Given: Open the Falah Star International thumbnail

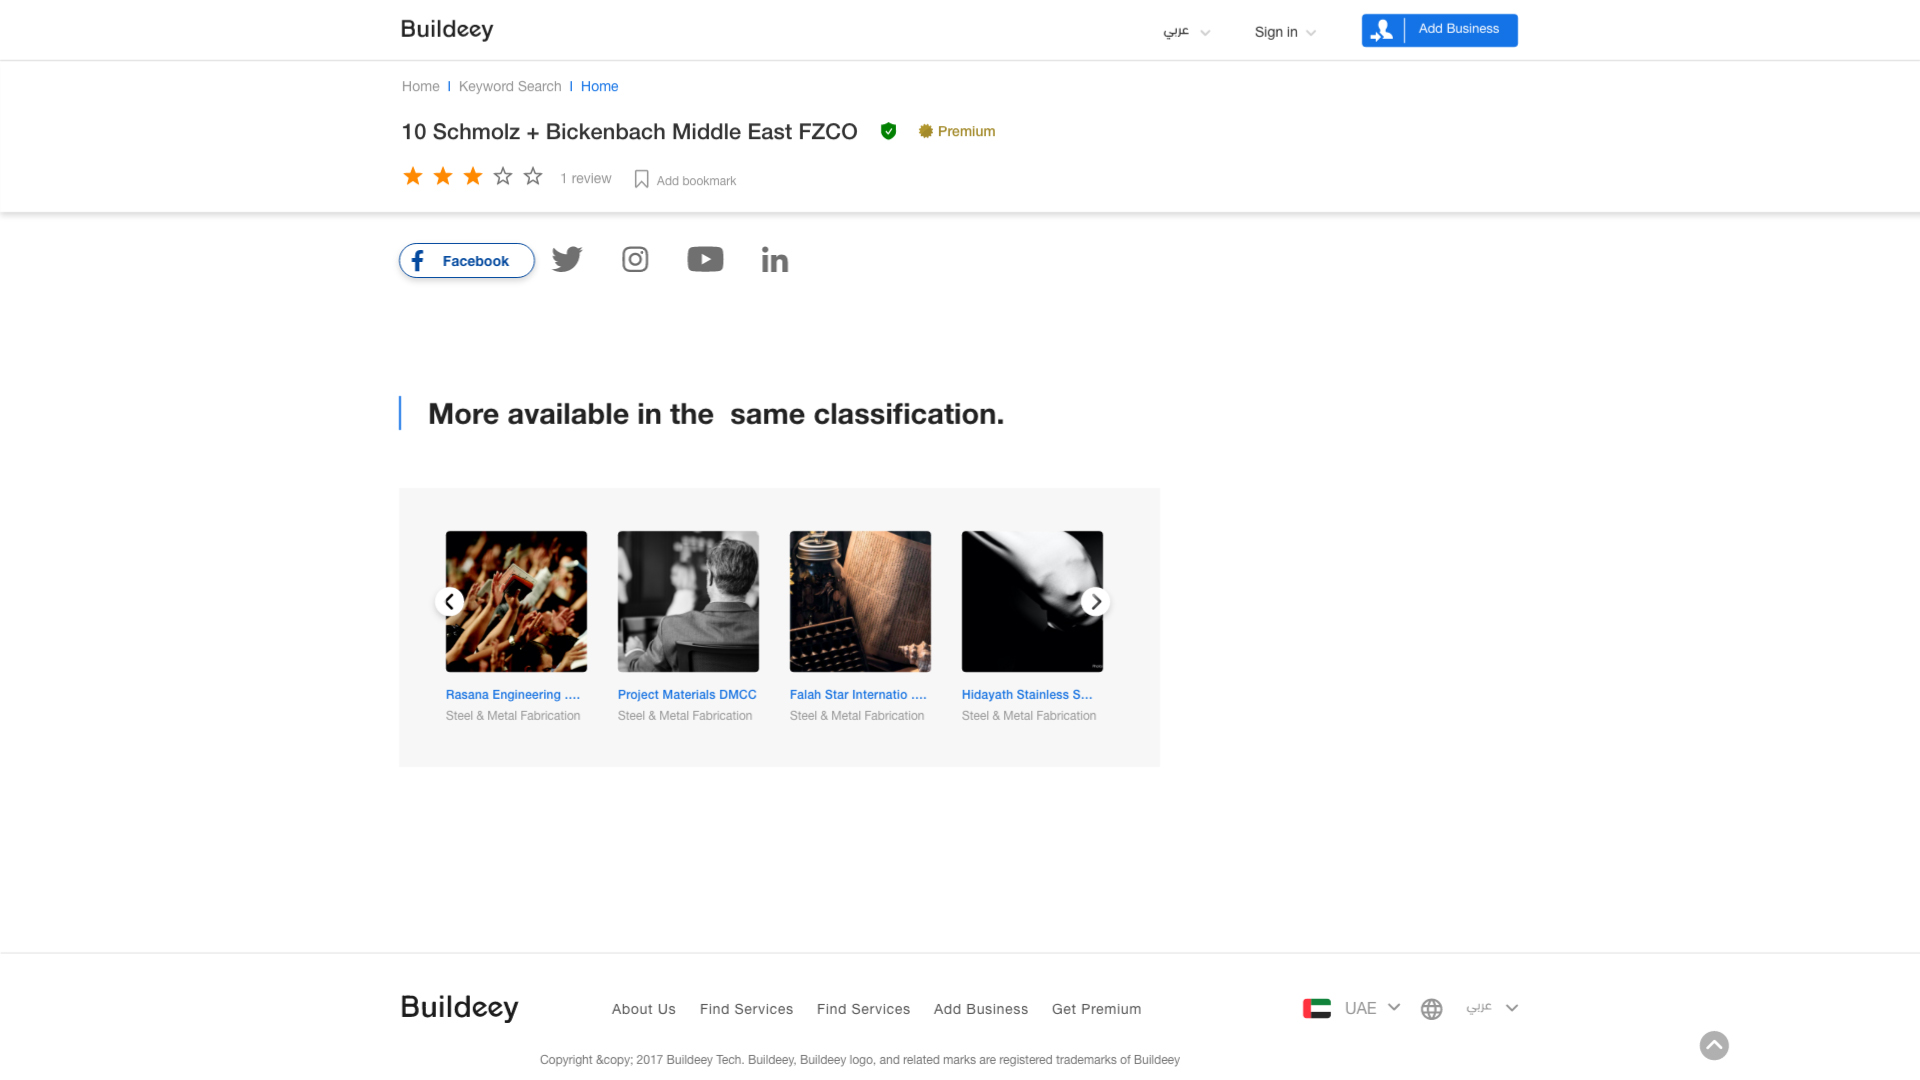Looking at the screenshot, I should (860, 601).
